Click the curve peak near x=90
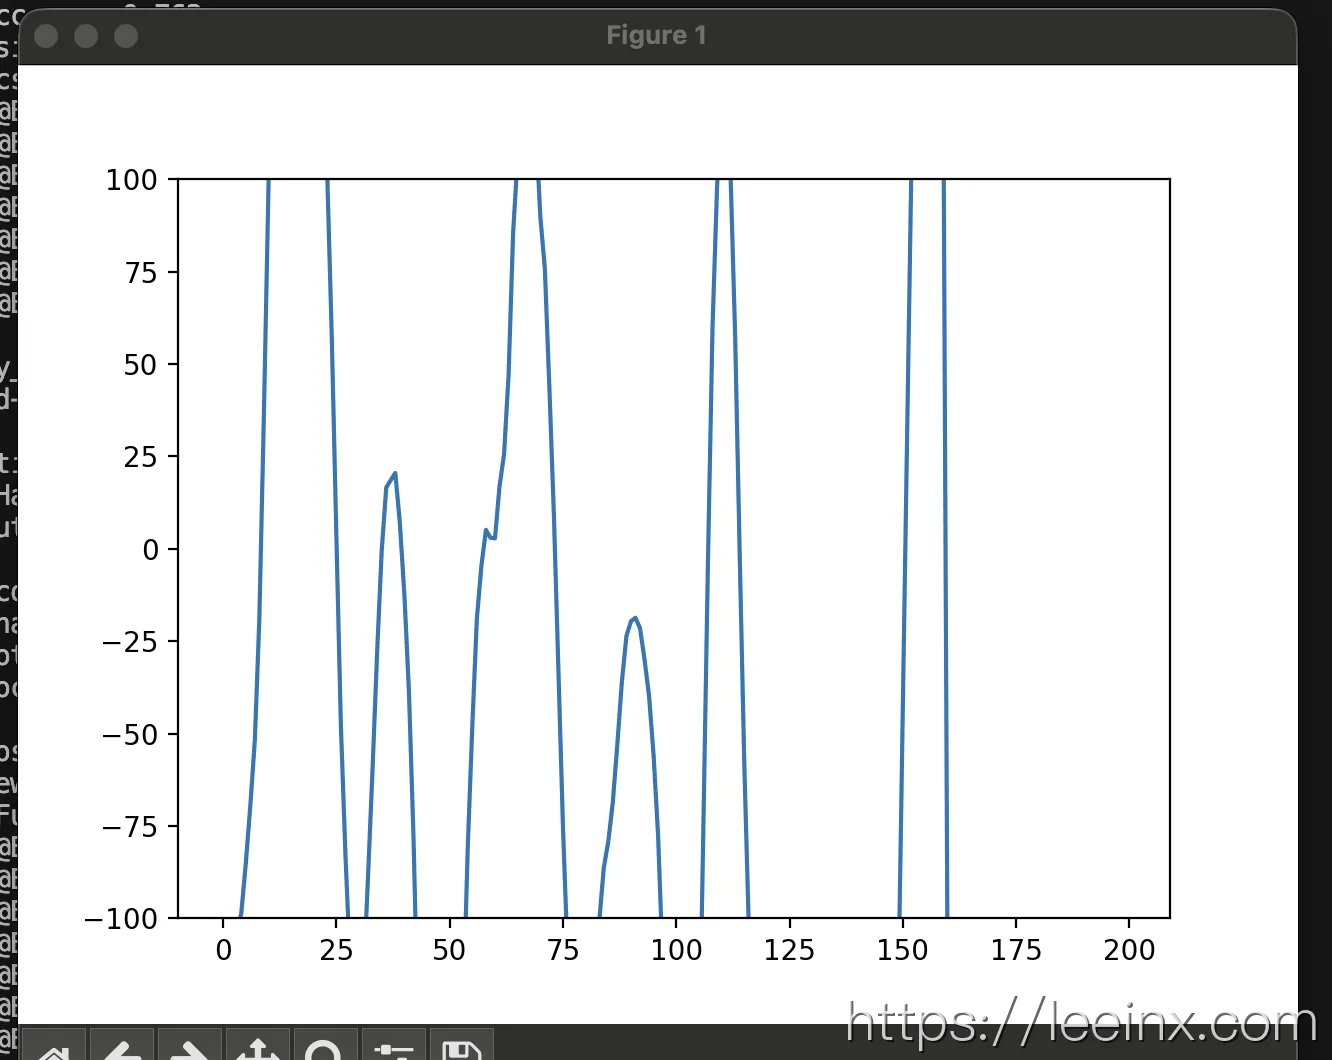The height and width of the screenshot is (1060, 1332). pos(634,619)
